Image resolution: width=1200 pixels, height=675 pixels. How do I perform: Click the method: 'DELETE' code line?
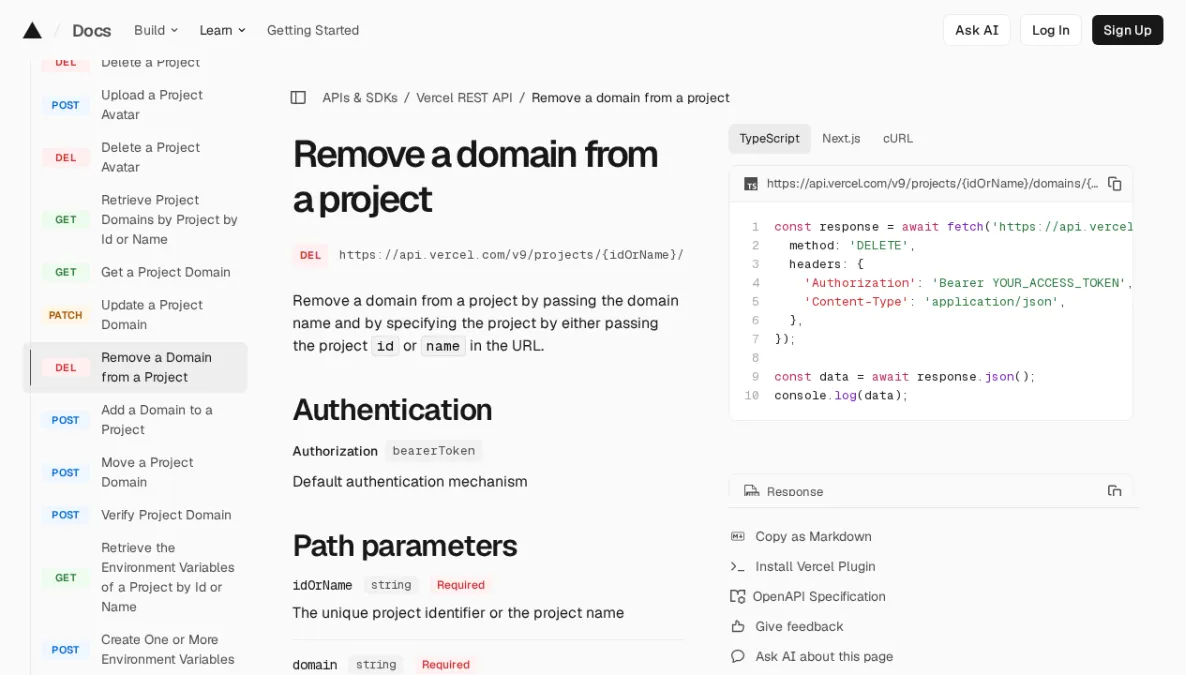852,246
